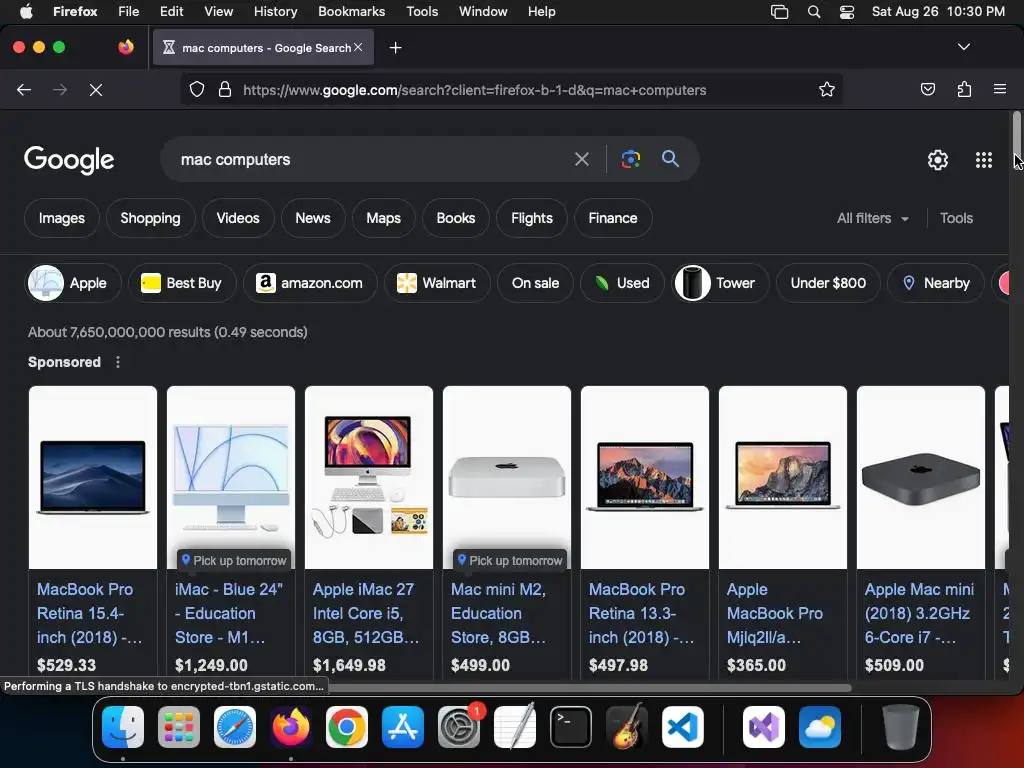Image resolution: width=1024 pixels, height=768 pixels.
Task: Open Apple MacBook Pro Mjlq2ll/a link
Action: [775, 613]
